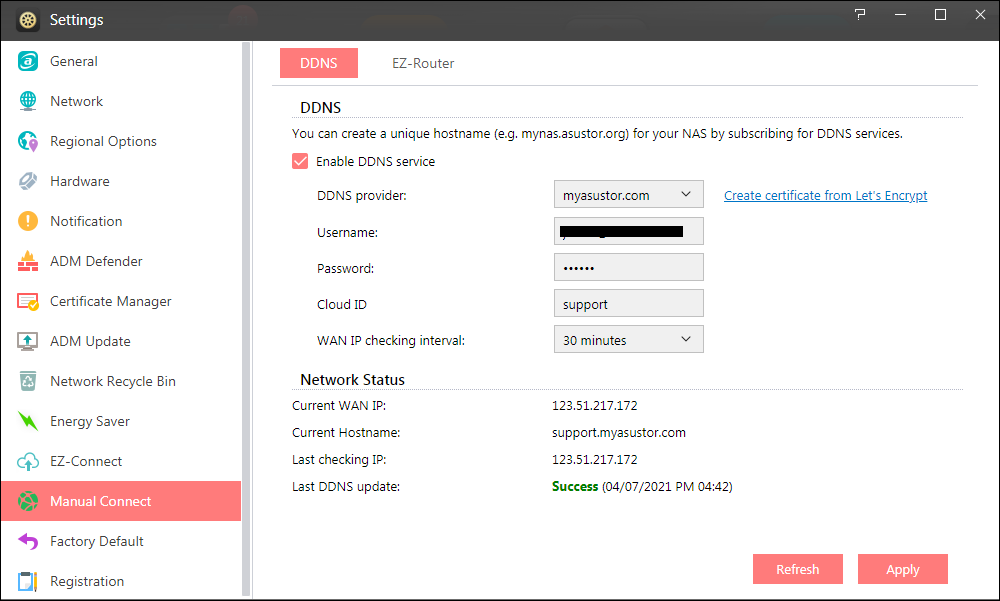Screen dimensions: 1000x601
Task: Click the help question mark icon
Action: click(x=860, y=14)
